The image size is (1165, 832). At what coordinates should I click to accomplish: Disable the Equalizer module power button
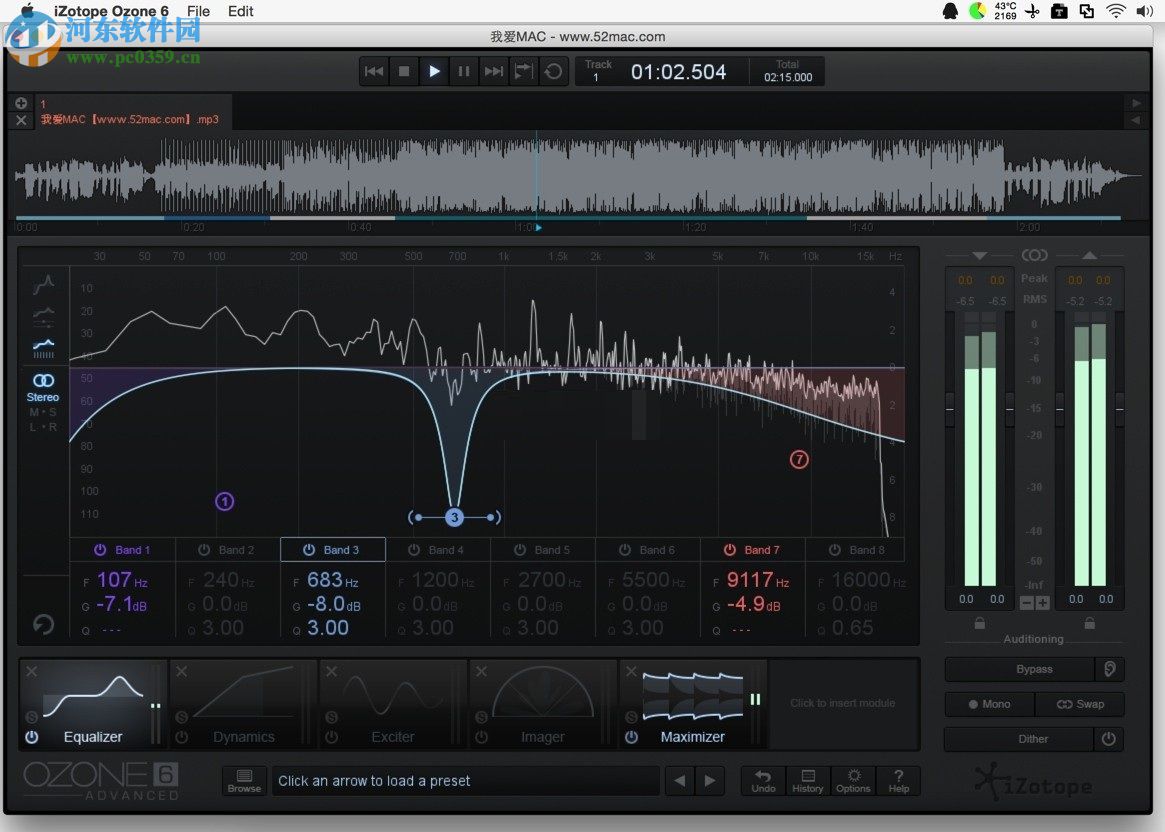pos(33,737)
